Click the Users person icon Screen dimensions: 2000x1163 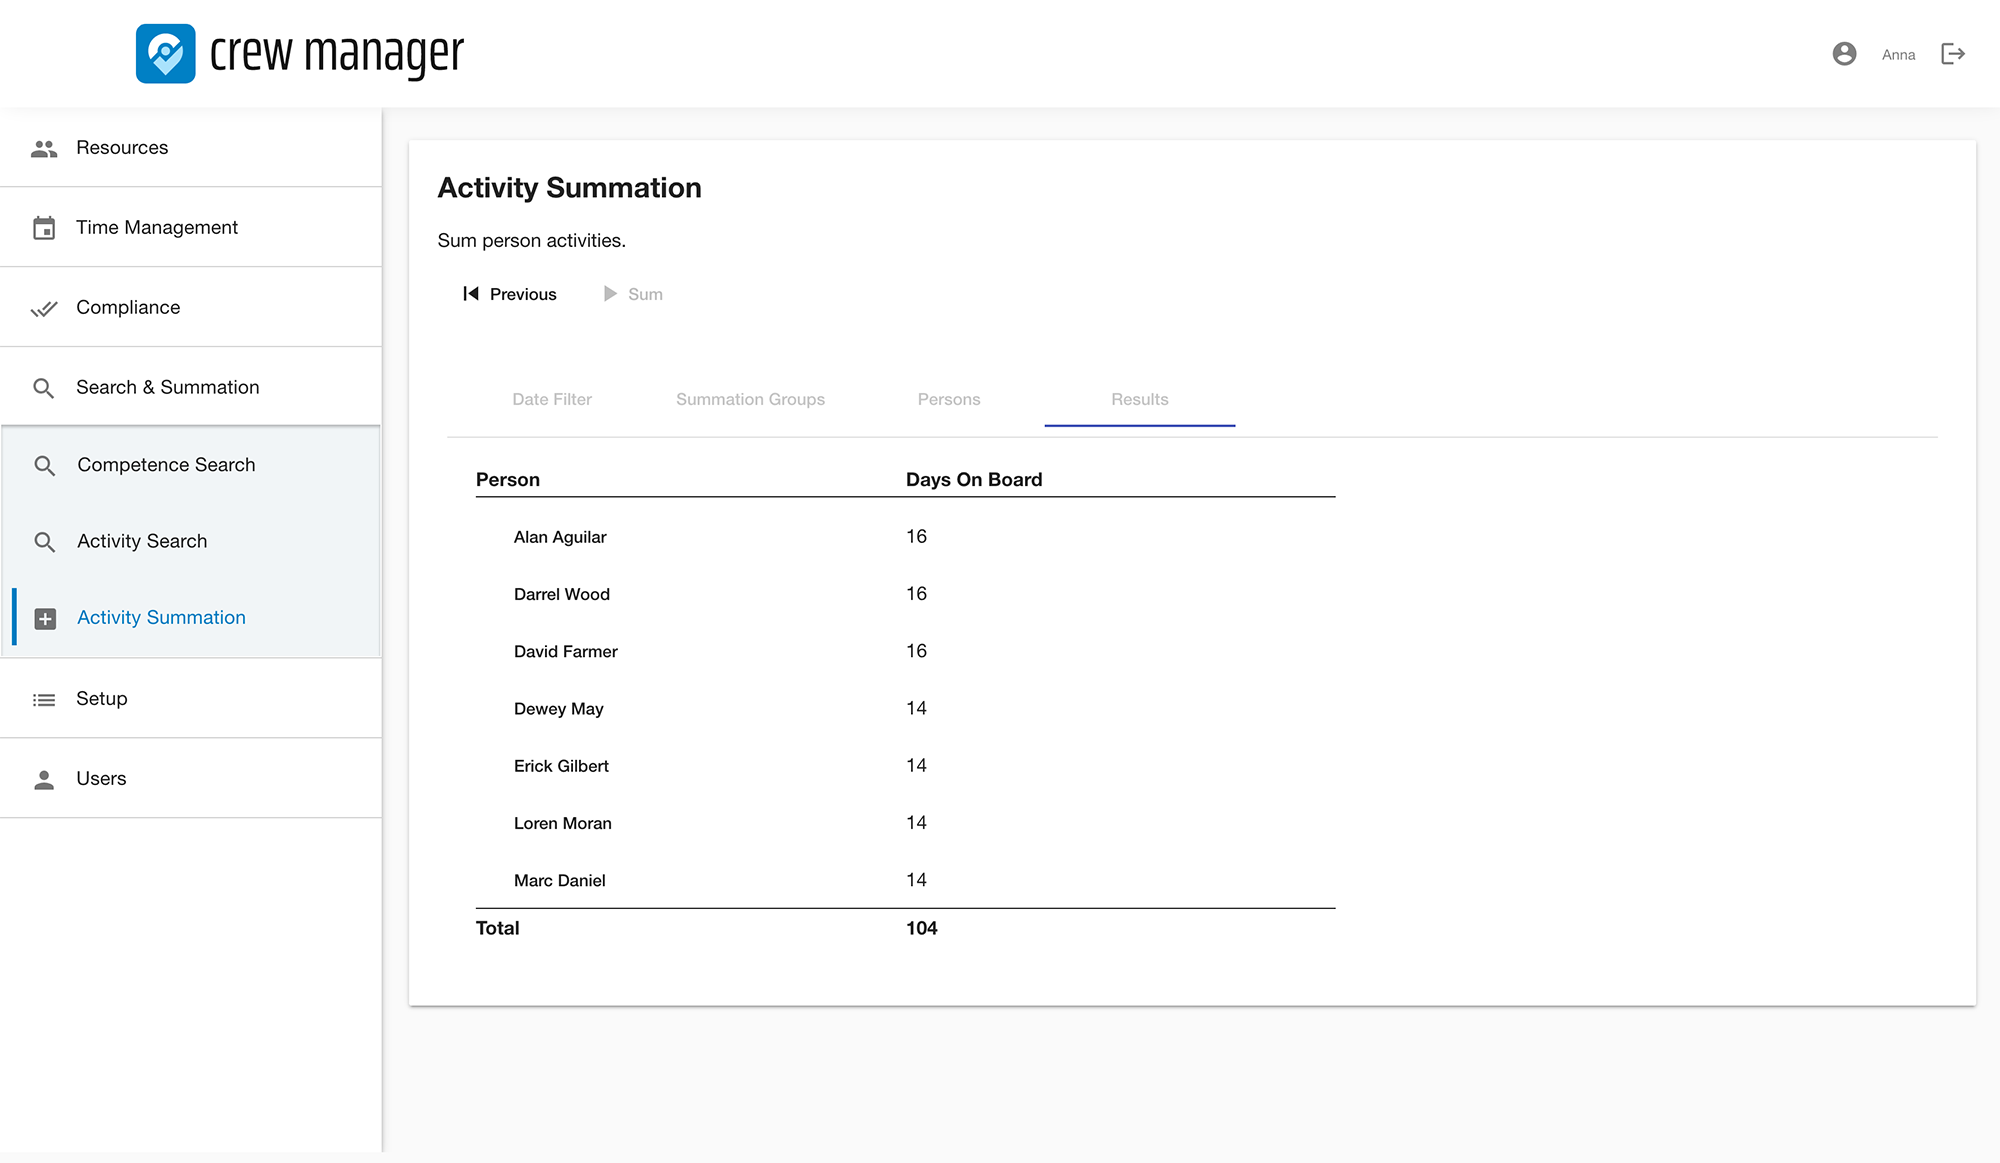click(x=44, y=779)
